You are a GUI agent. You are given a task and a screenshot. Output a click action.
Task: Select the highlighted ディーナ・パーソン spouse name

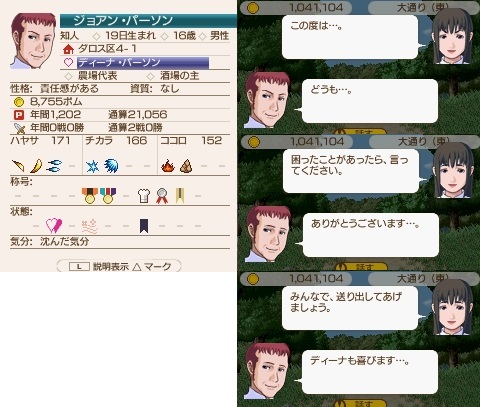point(143,63)
